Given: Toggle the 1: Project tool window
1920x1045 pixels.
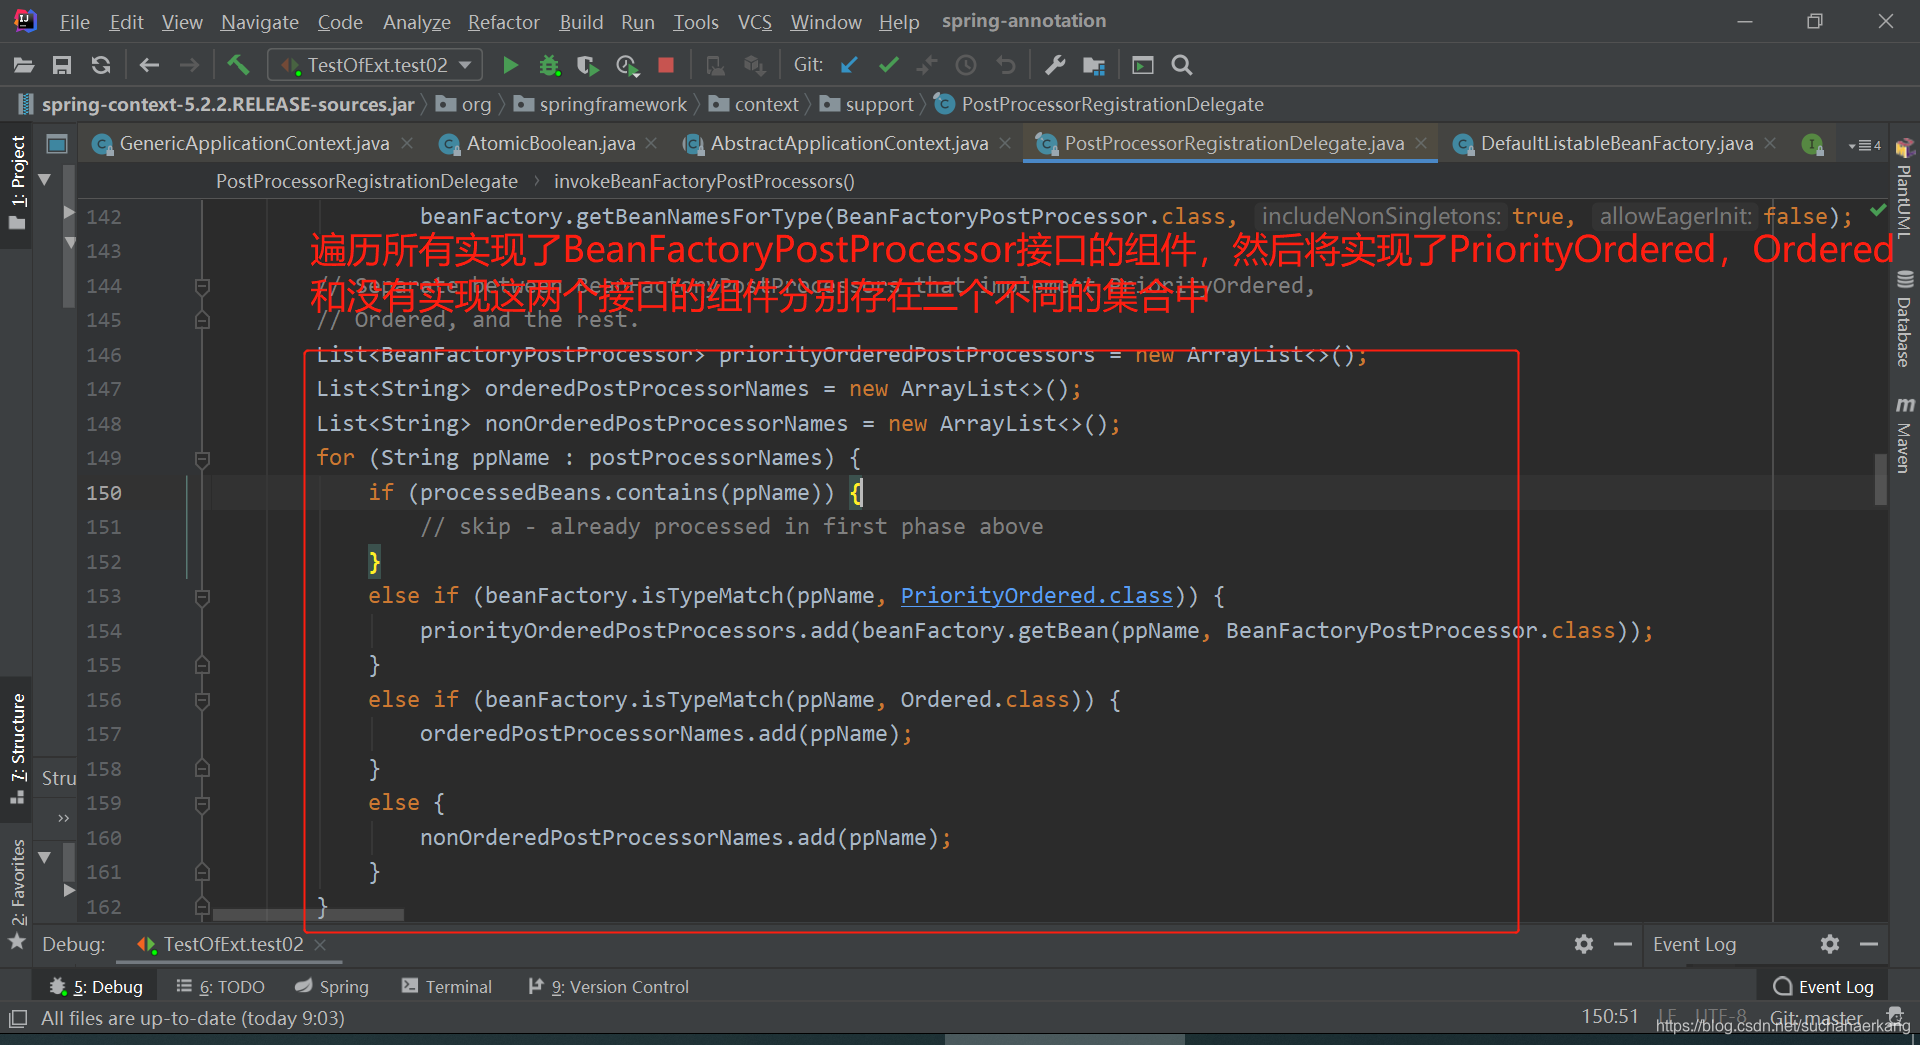Looking at the screenshot, I should click(17, 182).
